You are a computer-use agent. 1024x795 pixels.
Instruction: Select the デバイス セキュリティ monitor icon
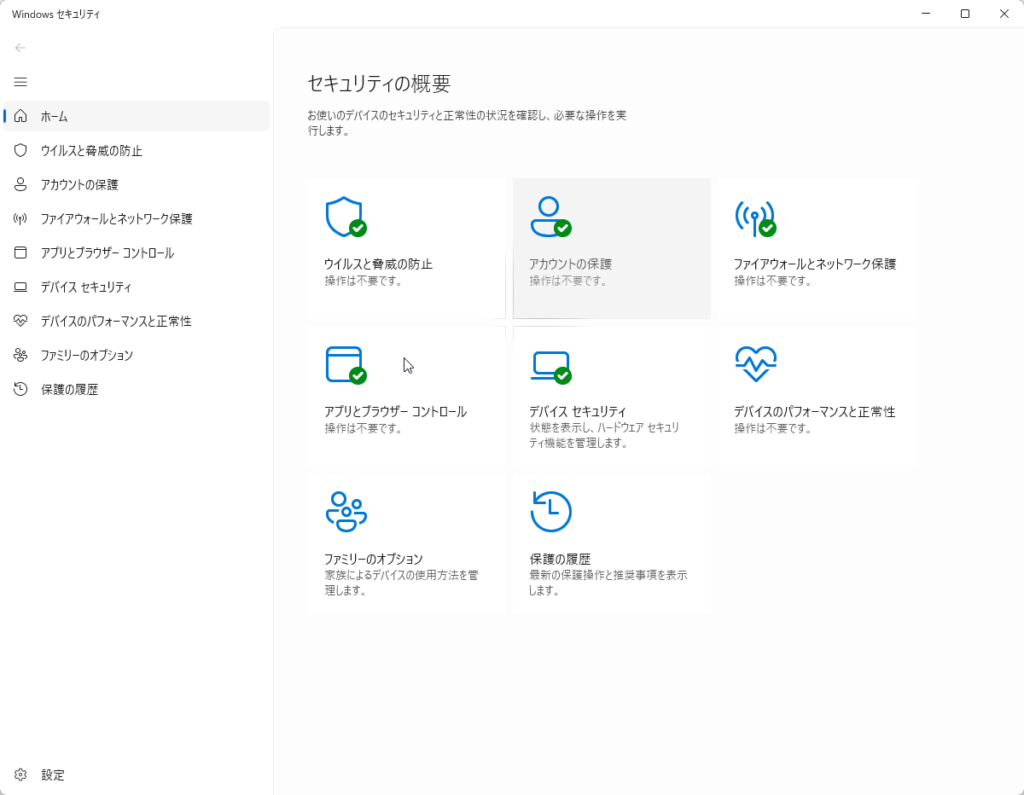[x=553, y=363]
